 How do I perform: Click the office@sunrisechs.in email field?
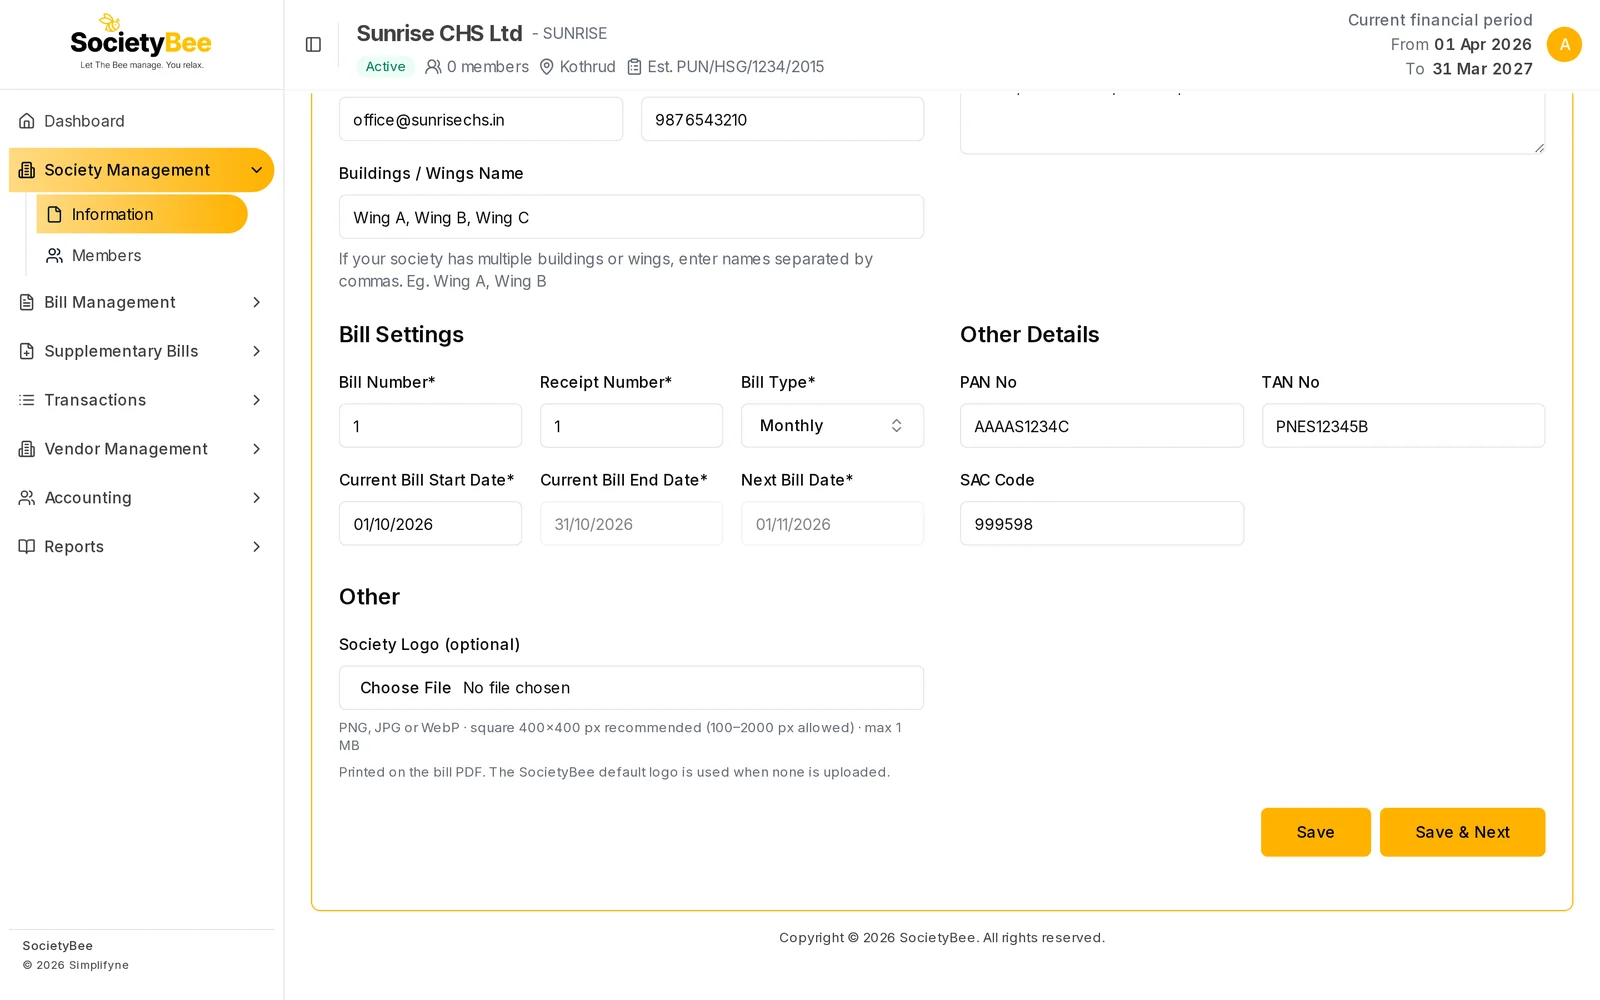481,119
